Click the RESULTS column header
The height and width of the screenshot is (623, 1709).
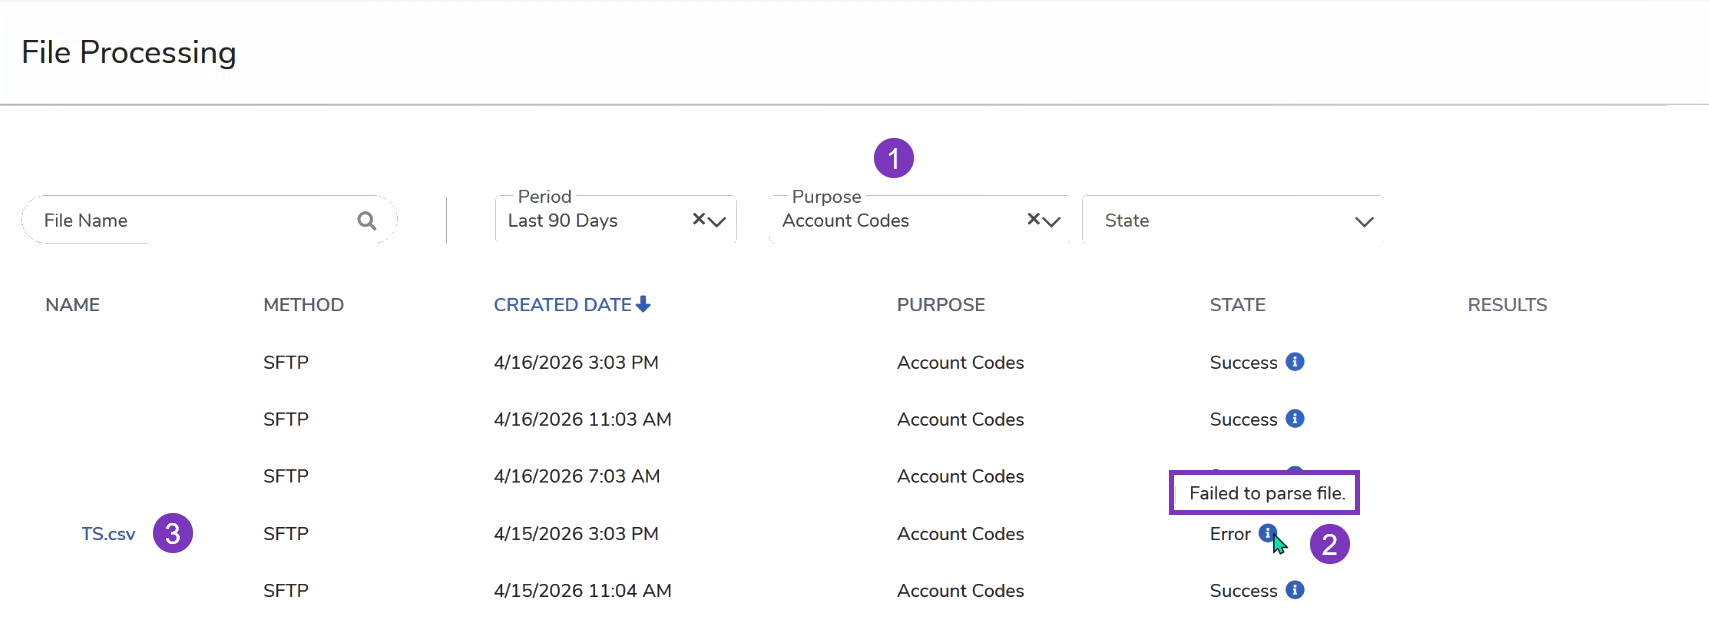click(1506, 305)
